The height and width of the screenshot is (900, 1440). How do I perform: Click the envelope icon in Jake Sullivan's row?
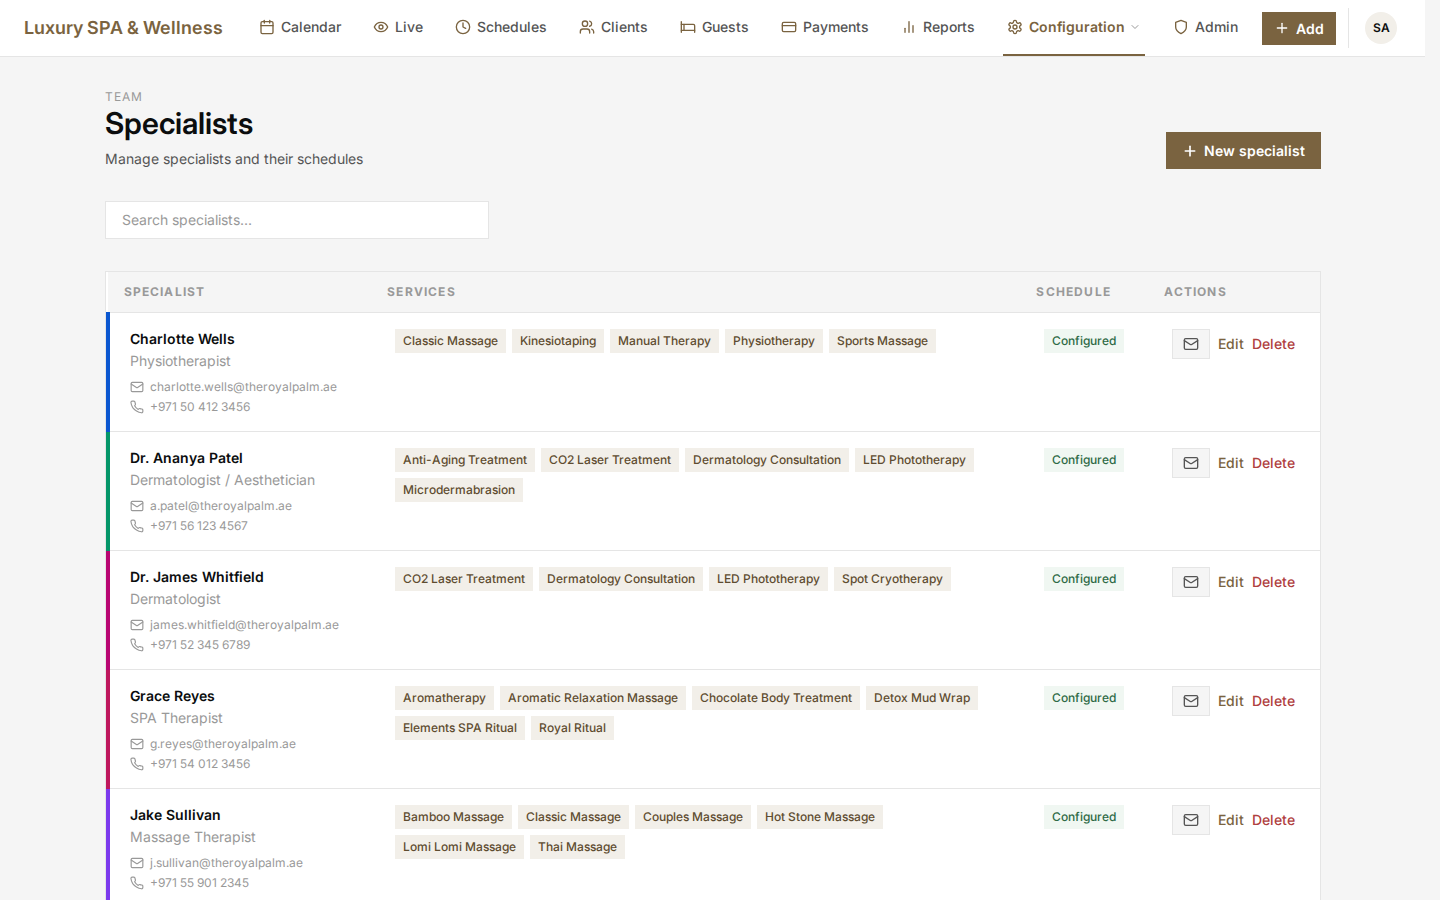(1190, 819)
